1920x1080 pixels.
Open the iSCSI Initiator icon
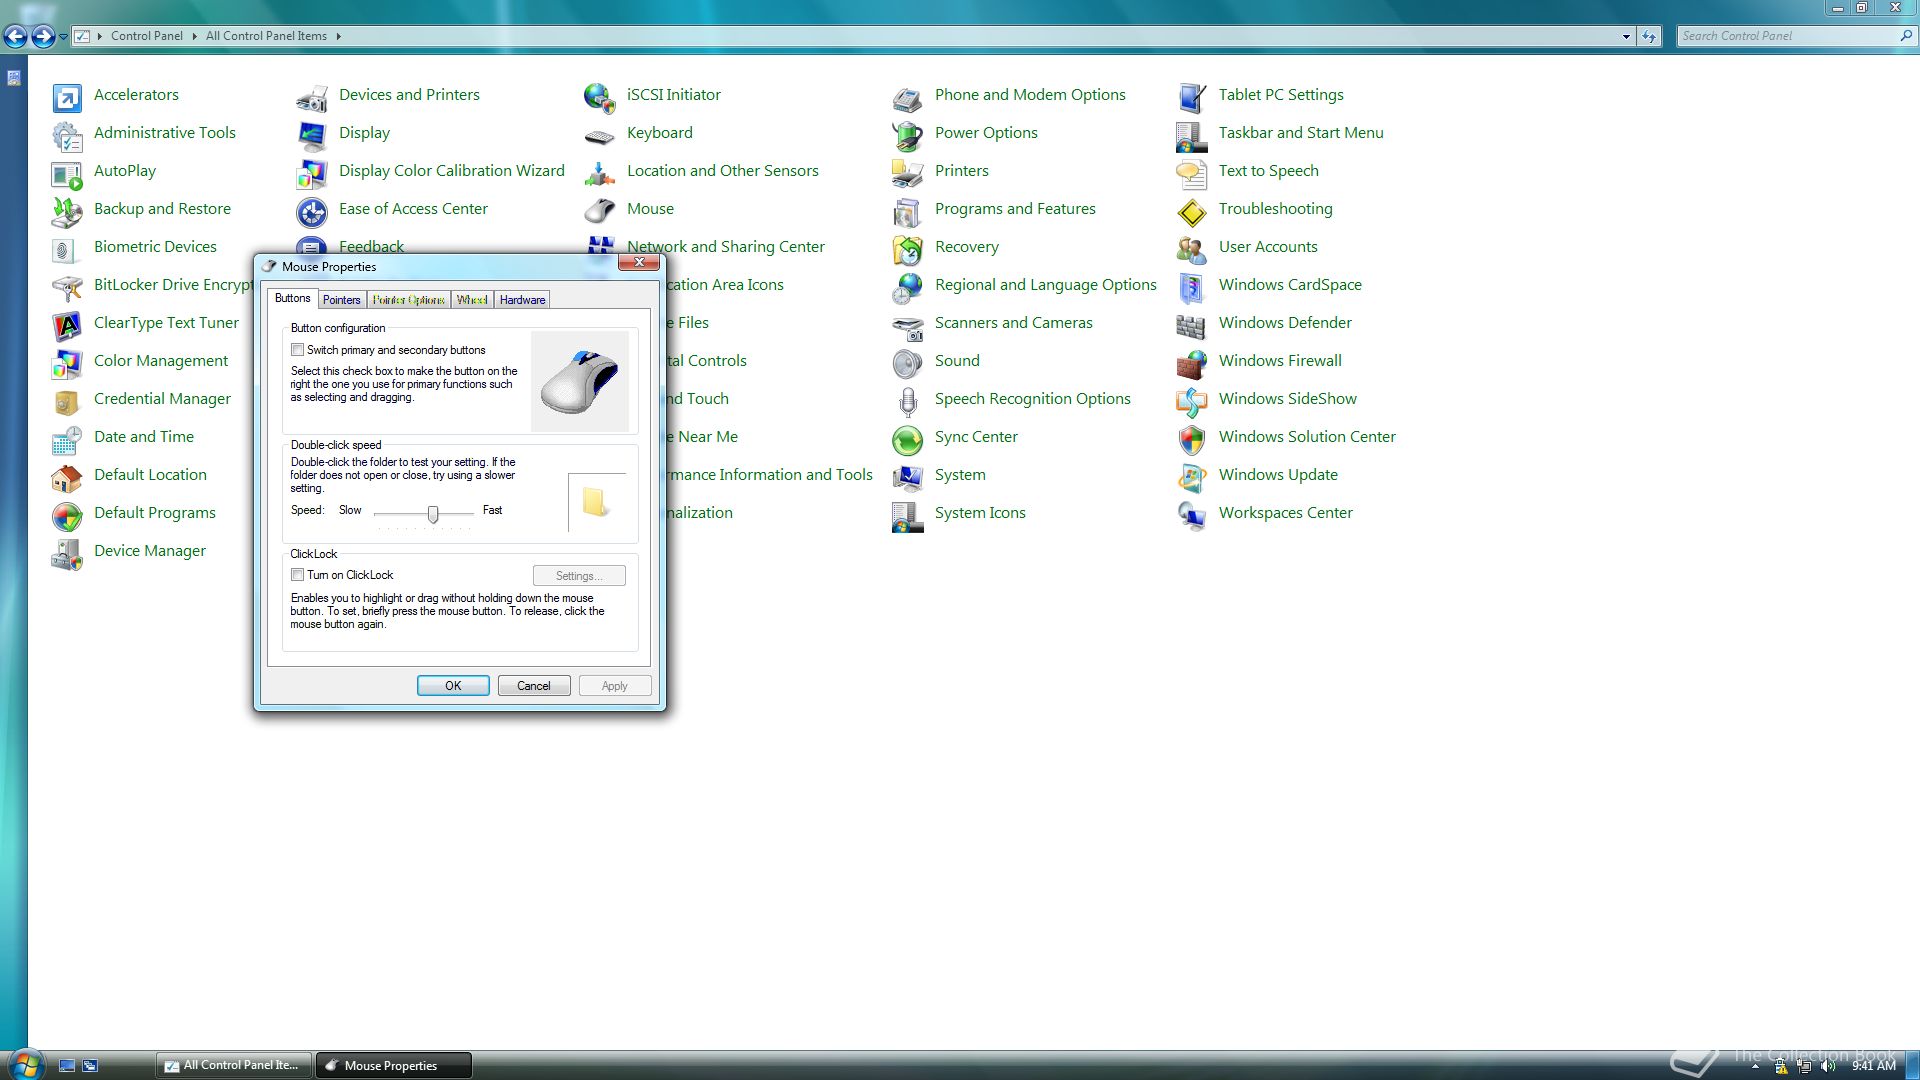pyautogui.click(x=600, y=97)
